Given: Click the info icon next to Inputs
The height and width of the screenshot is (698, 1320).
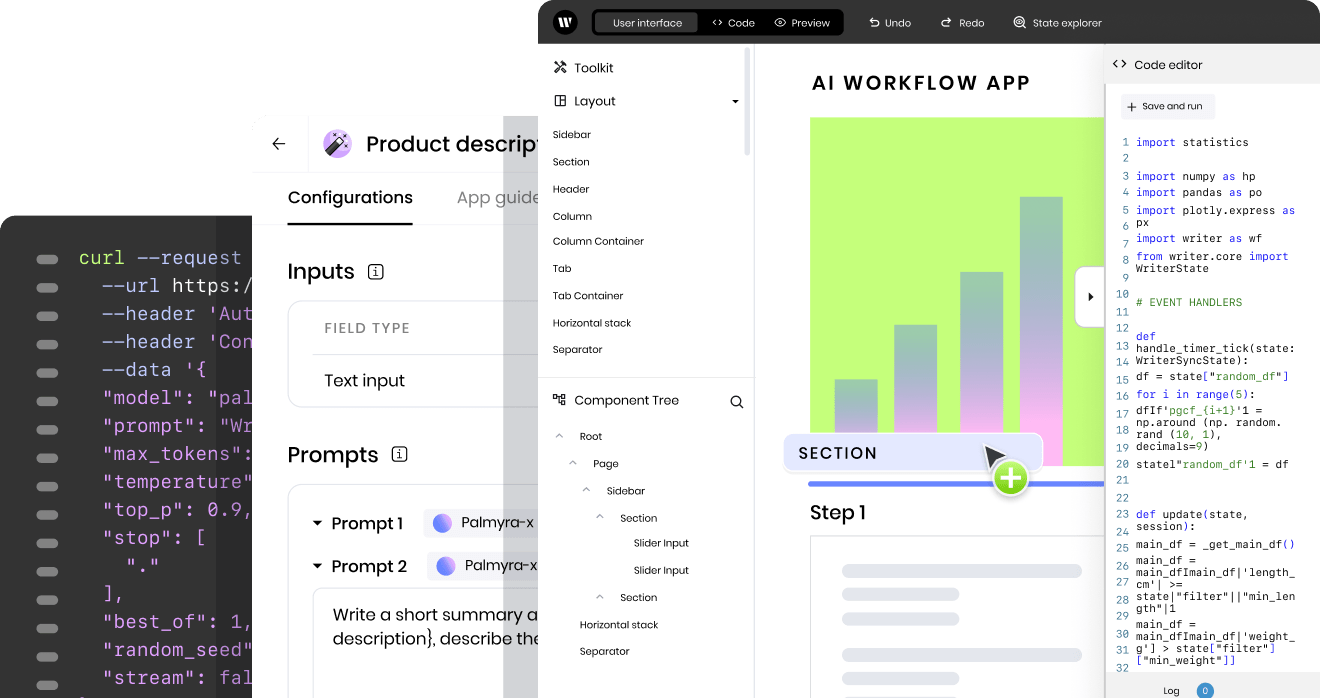Looking at the screenshot, I should click(x=376, y=271).
